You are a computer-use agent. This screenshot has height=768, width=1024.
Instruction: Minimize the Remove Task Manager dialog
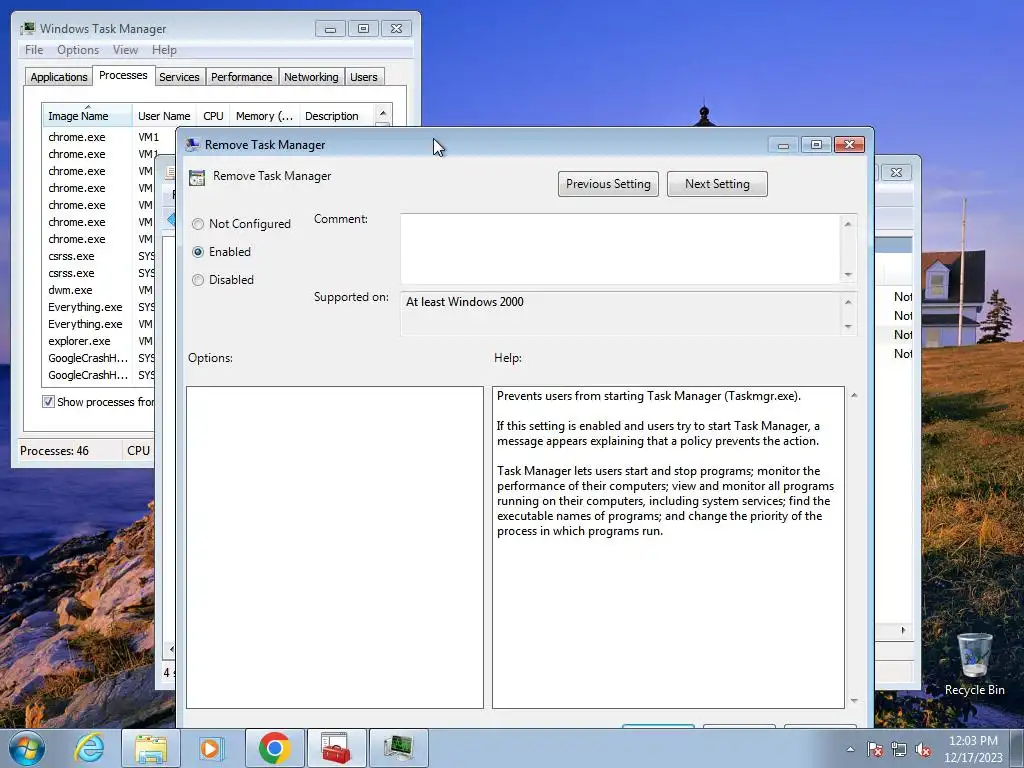[x=784, y=144]
